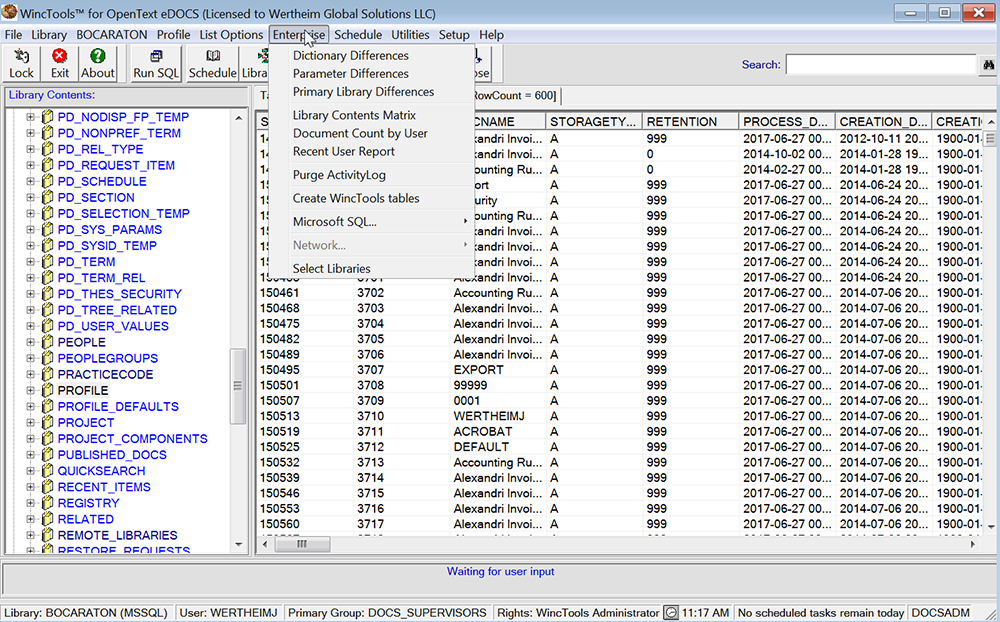
Task: Expand the PD_THES_SECURITY tree node
Action: (x=30, y=293)
